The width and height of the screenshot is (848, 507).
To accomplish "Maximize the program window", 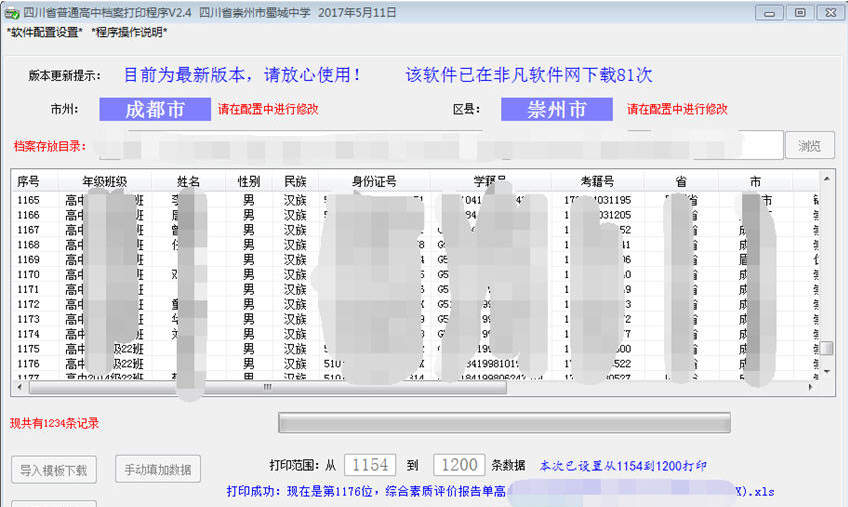I will [x=800, y=12].
